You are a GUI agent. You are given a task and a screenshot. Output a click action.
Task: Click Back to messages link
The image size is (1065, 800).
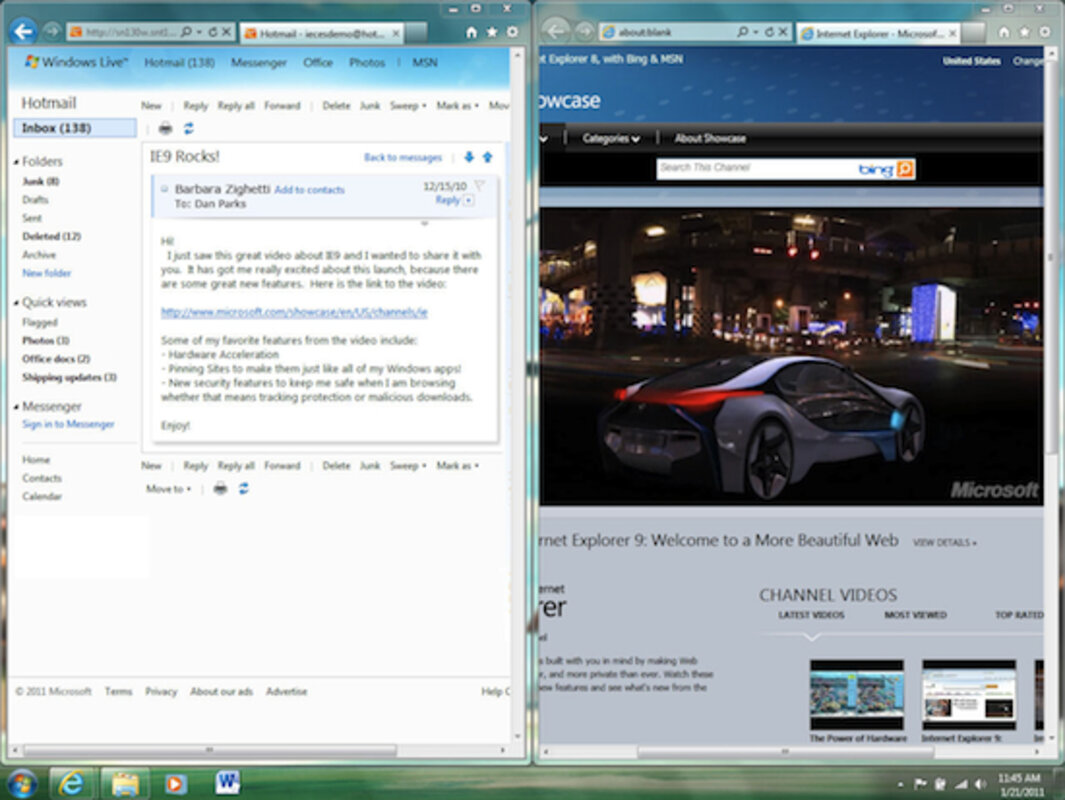pos(403,158)
